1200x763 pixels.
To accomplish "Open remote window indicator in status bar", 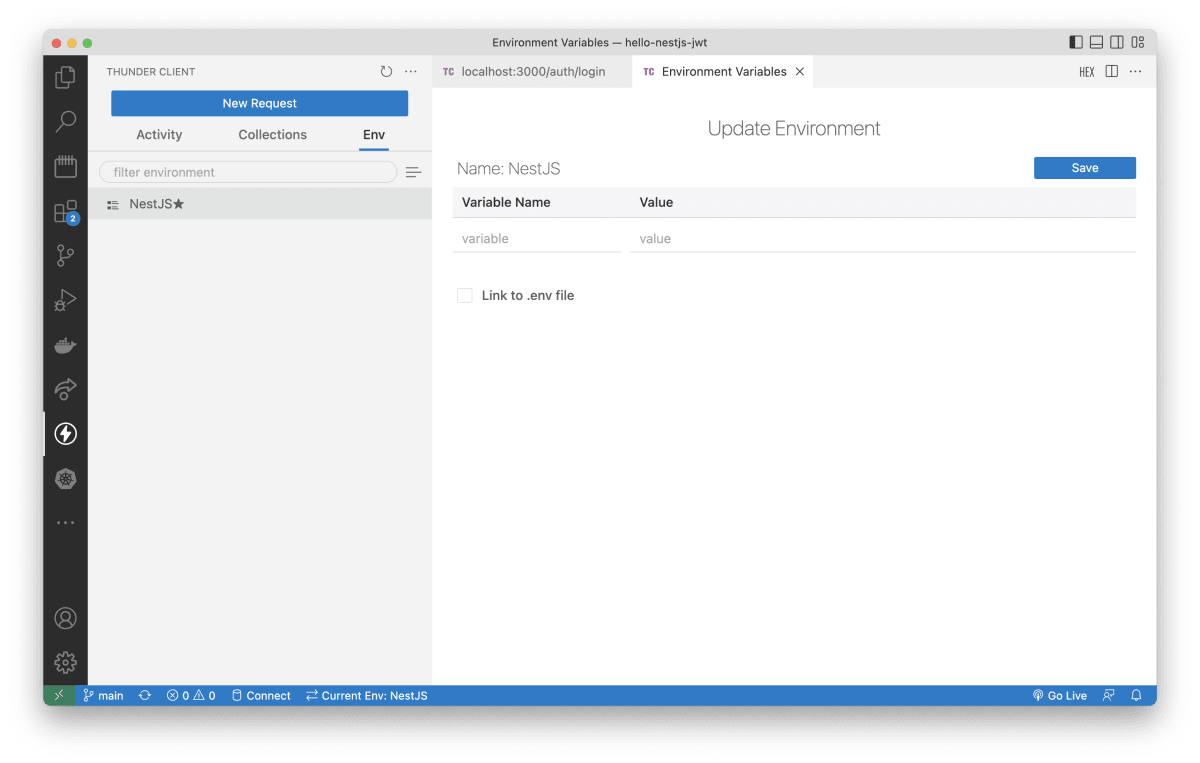I will click(59, 695).
